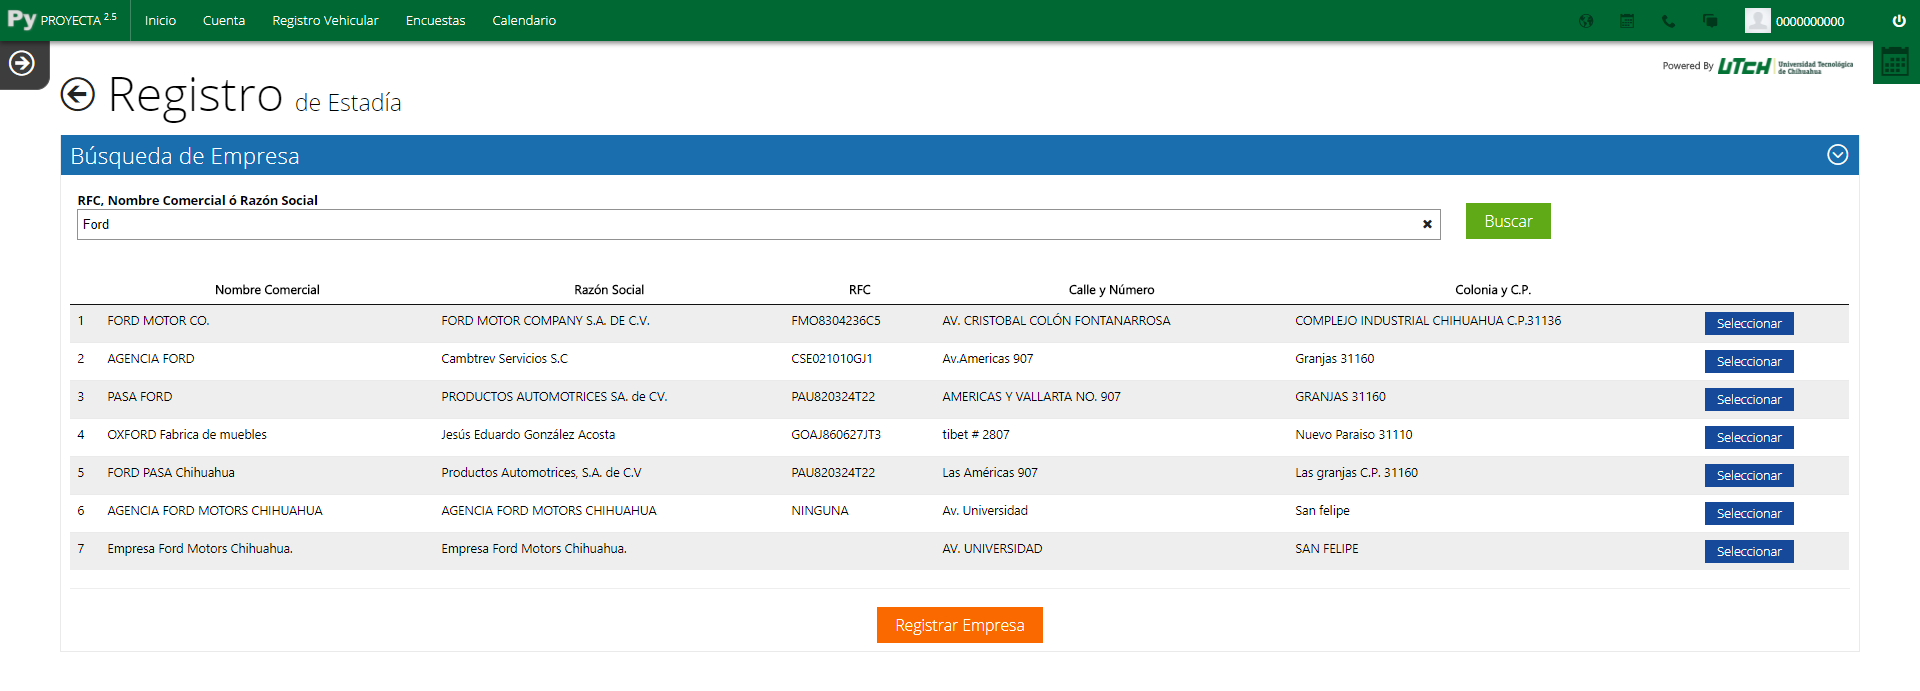Open the globe icon in the top bar
This screenshot has height=691, width=1920.
(x=1586, y=21)
